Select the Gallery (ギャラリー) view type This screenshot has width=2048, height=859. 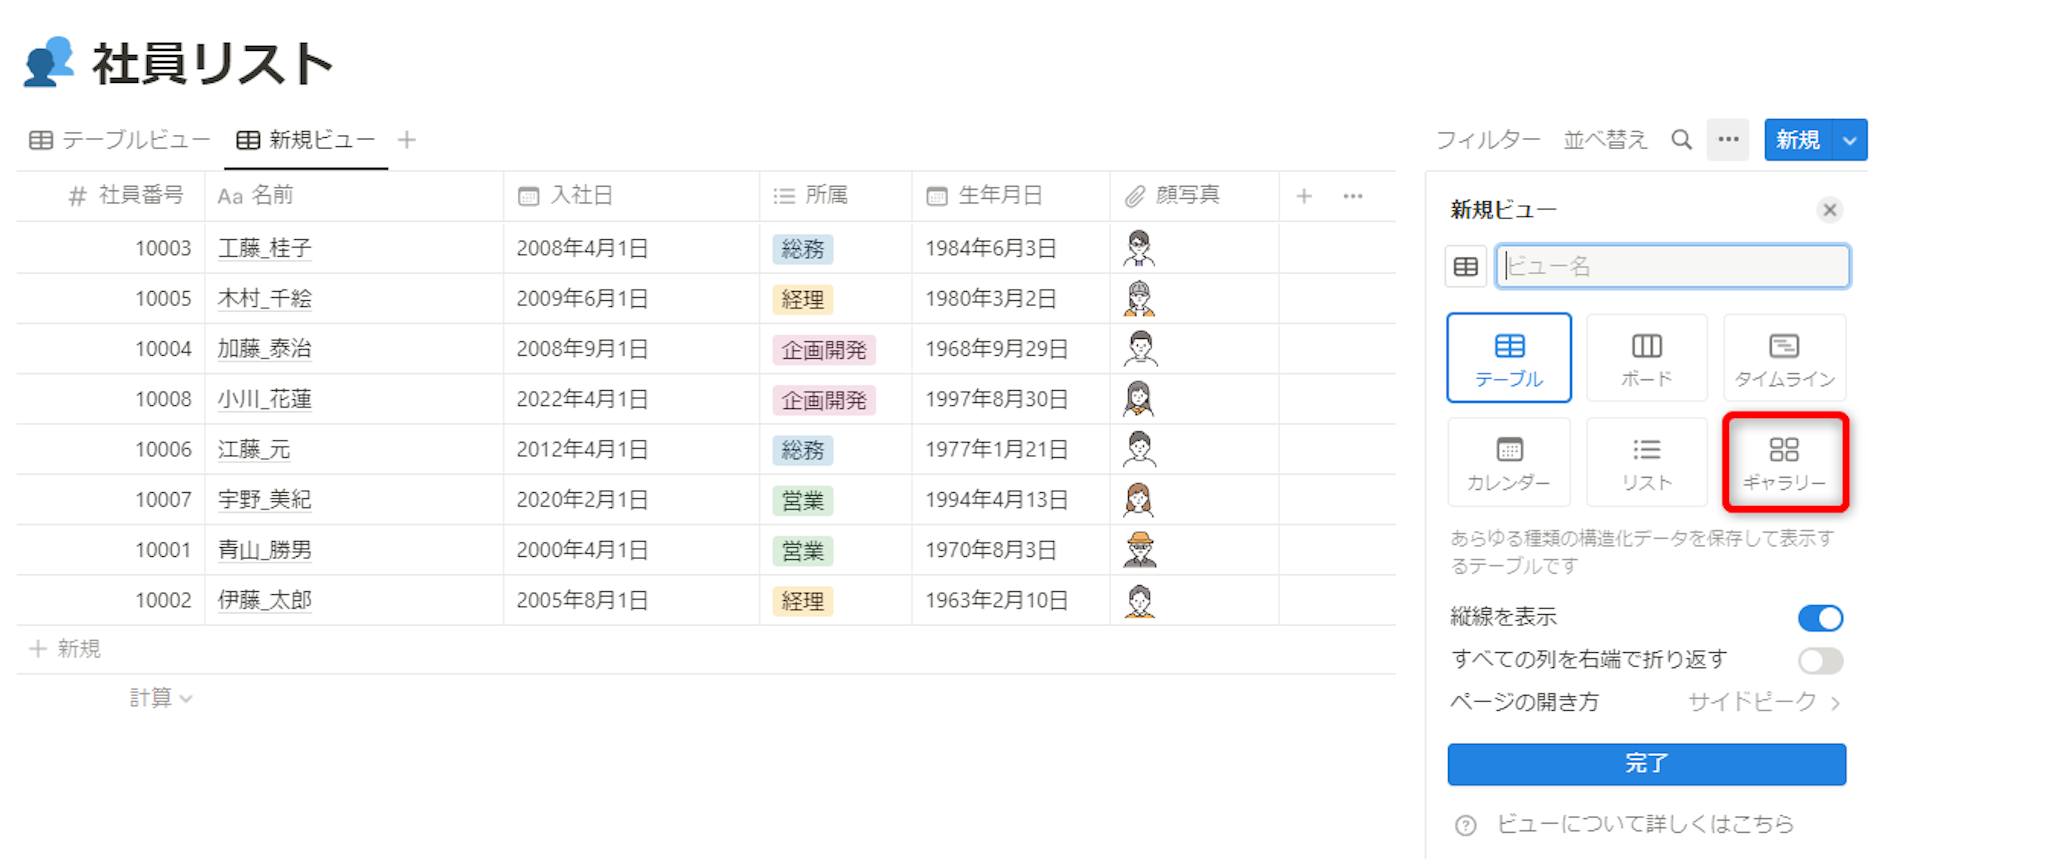tap(1784, 462)
